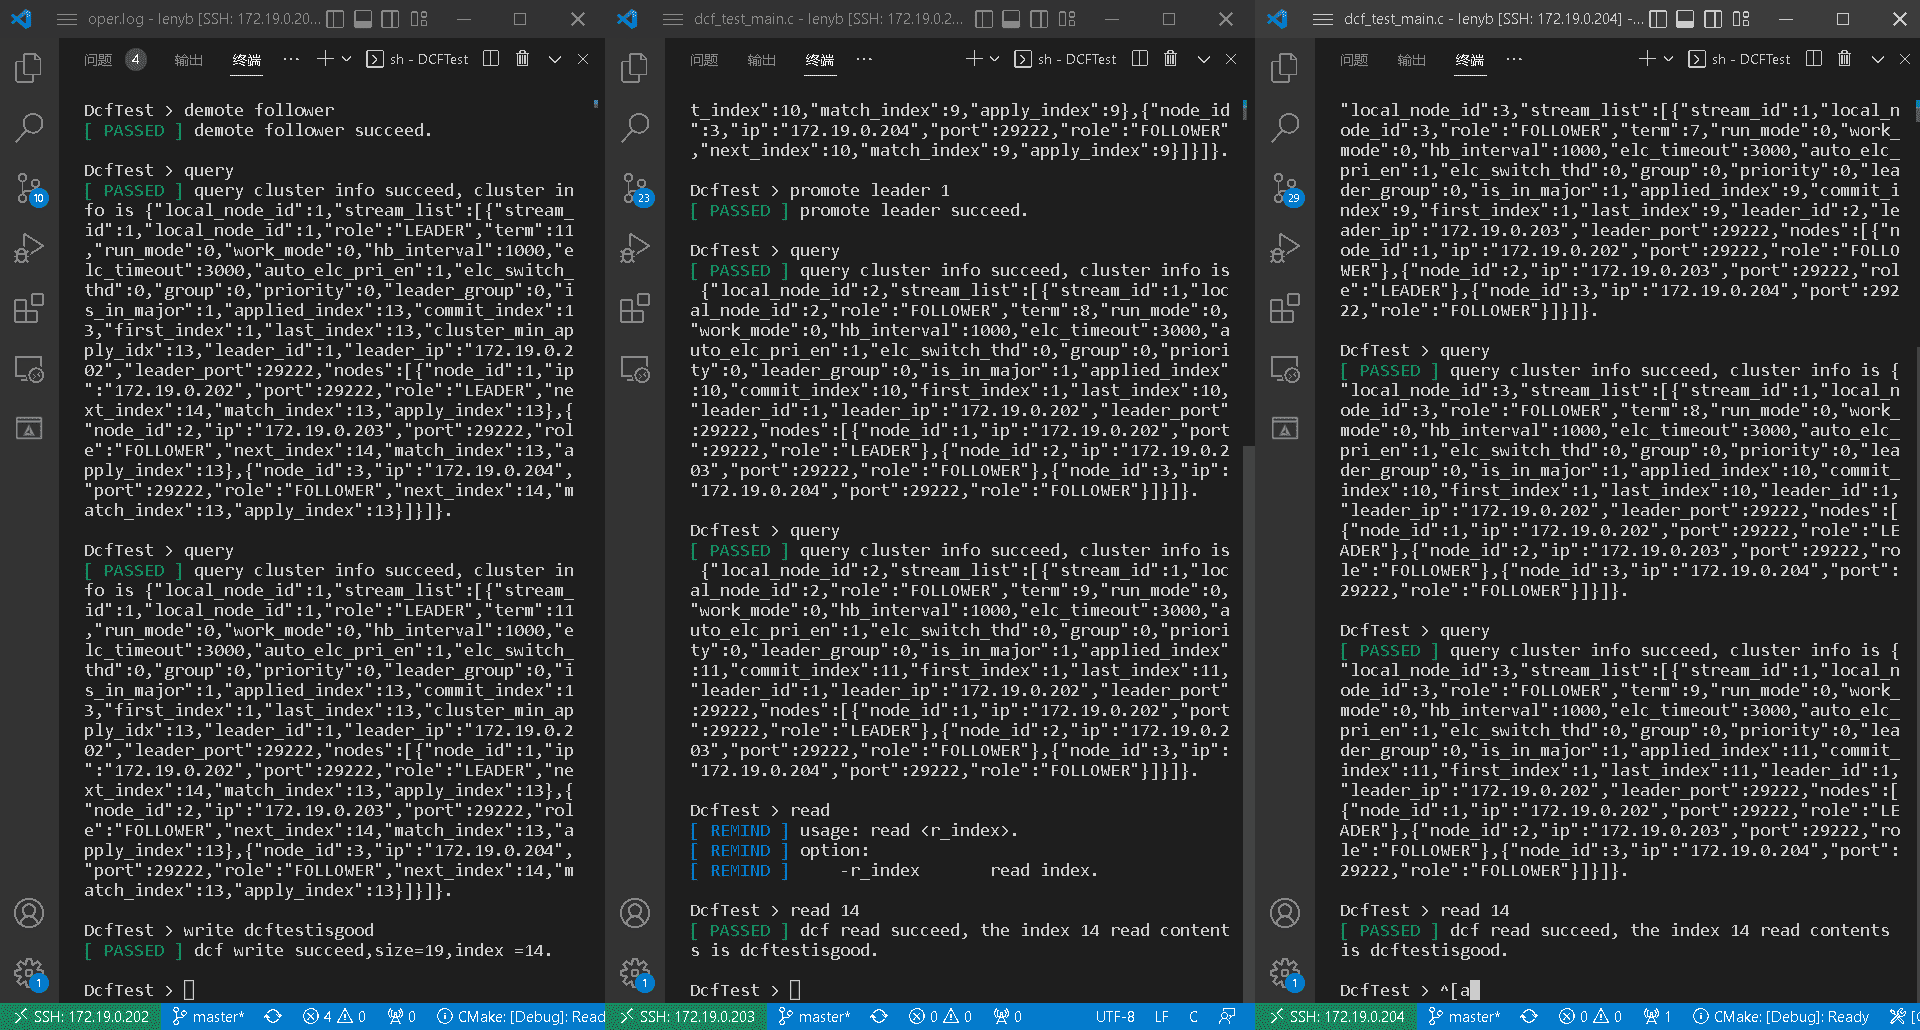Image resolution: width=1920 pixels, height=1030 pixels.
Task: Select 终端 tab in the oper.log window
Action: point(247,60)
